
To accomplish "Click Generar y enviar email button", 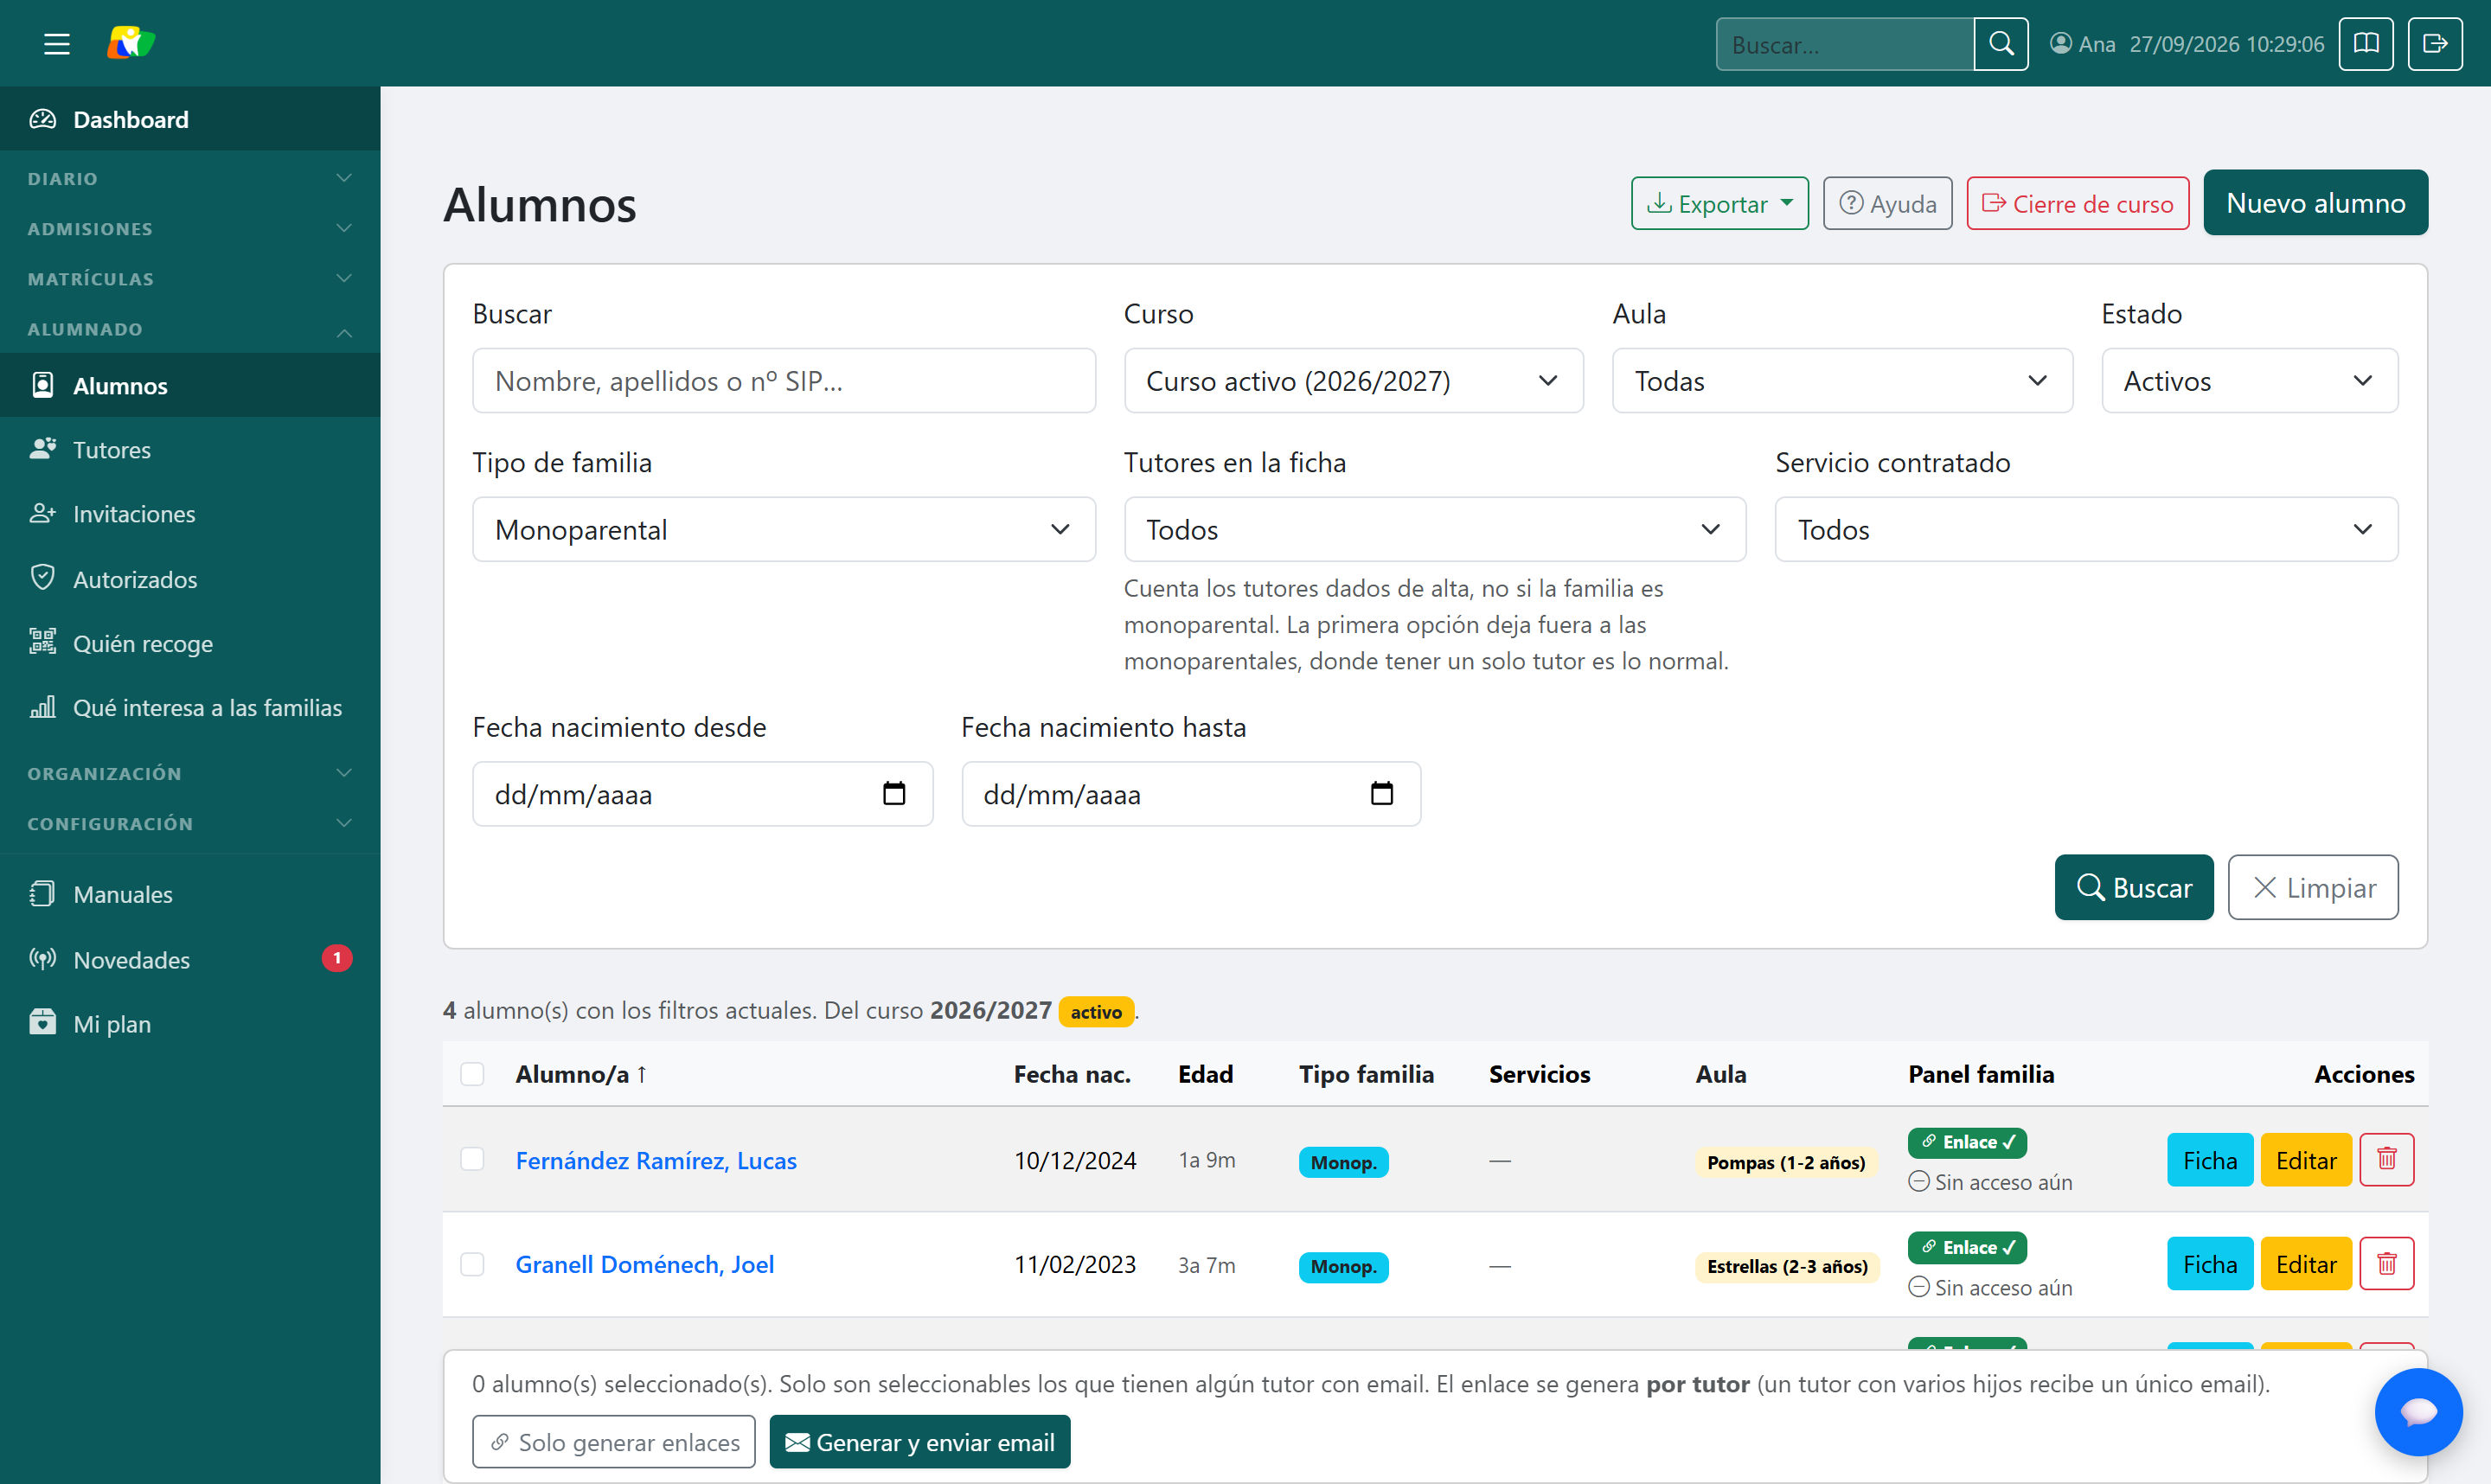I will tap(919, 1442).
